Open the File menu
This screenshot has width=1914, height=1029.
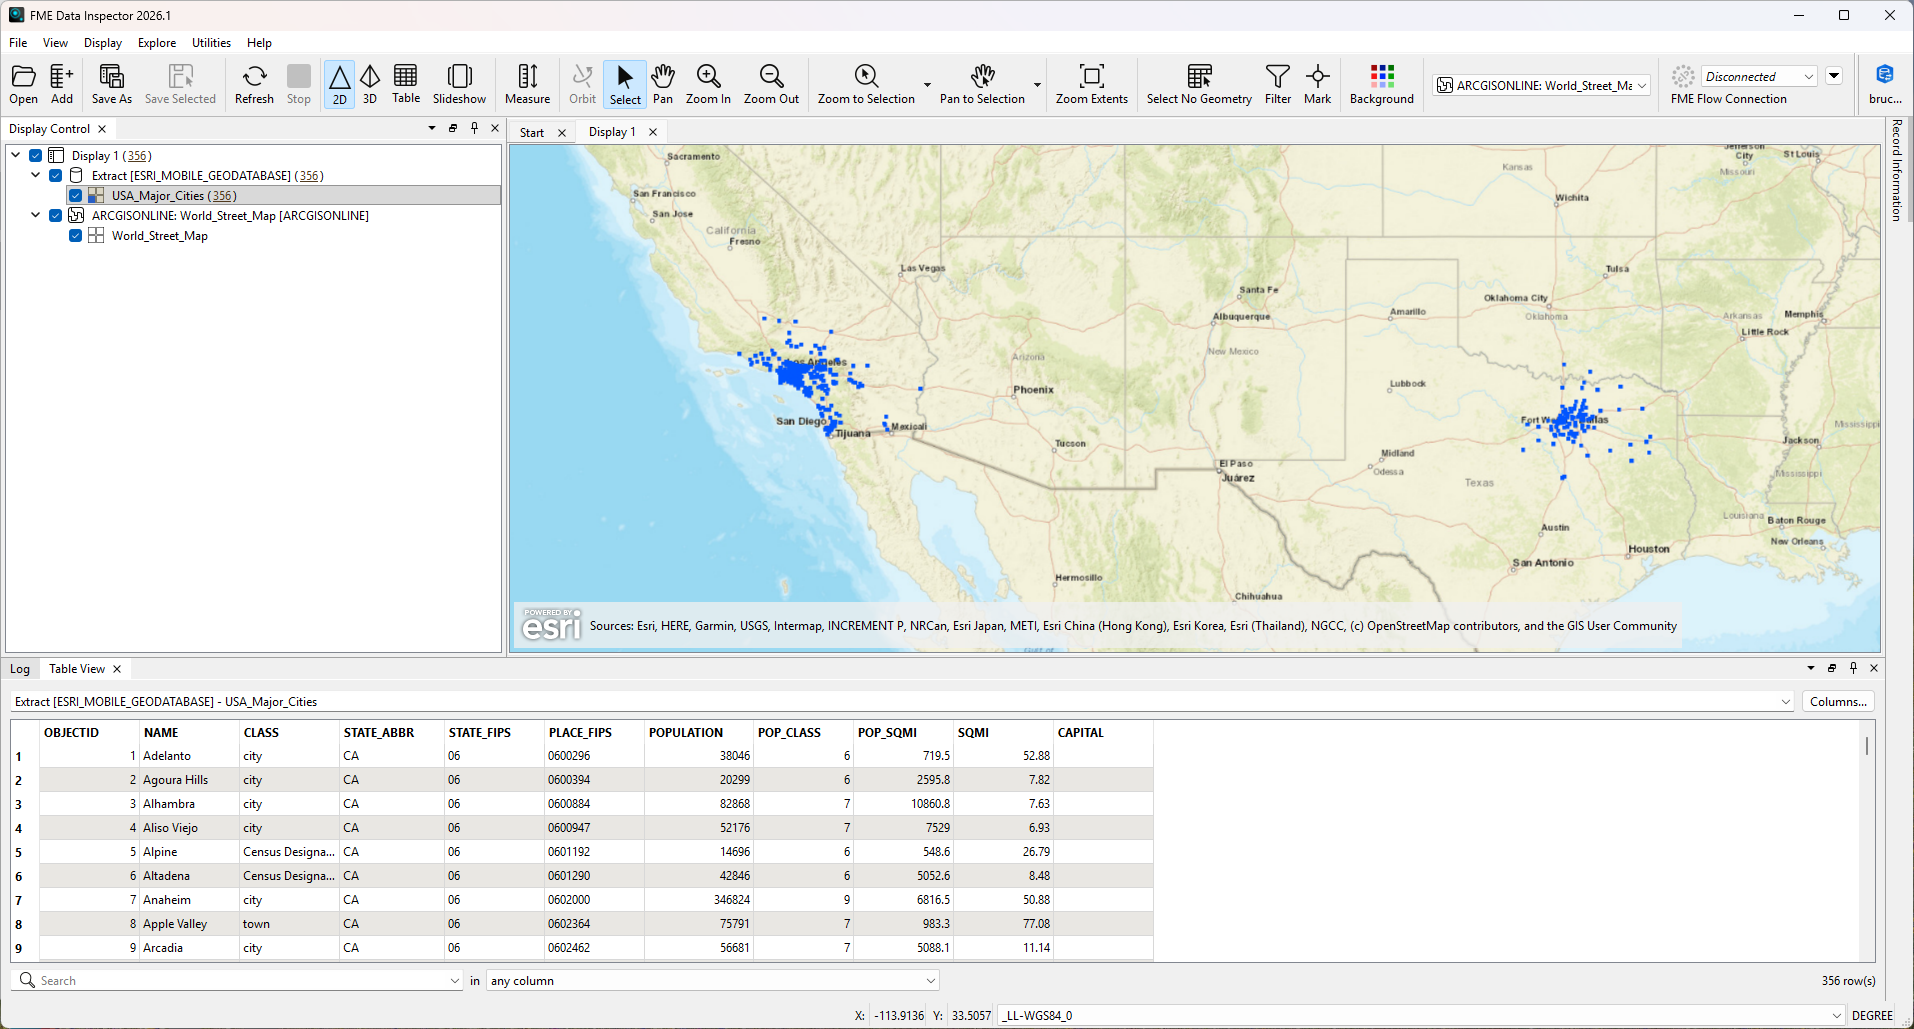click(x=18, y=43)
